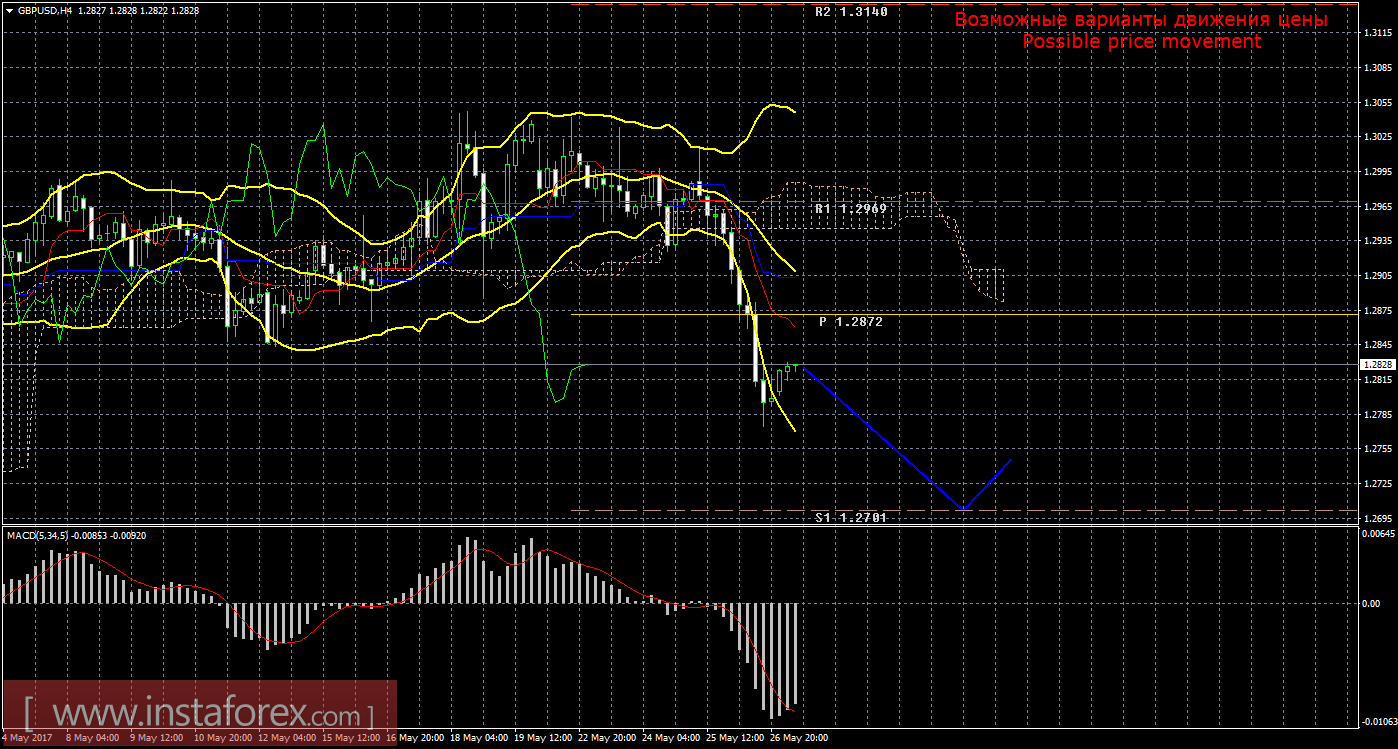
Task: Click the 1.2755 price axis label
Action: (x=1377, y=449)
